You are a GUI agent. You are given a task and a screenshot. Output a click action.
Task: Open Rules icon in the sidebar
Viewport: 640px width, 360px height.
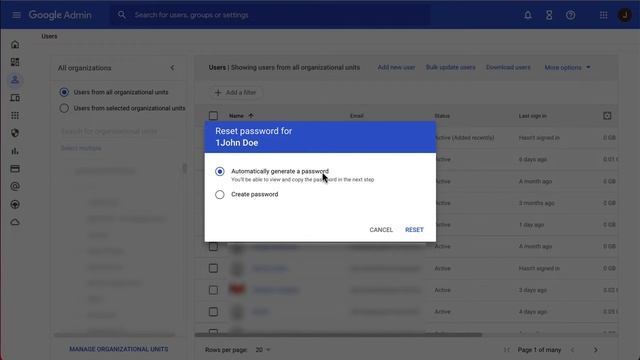tap(15, 204)
